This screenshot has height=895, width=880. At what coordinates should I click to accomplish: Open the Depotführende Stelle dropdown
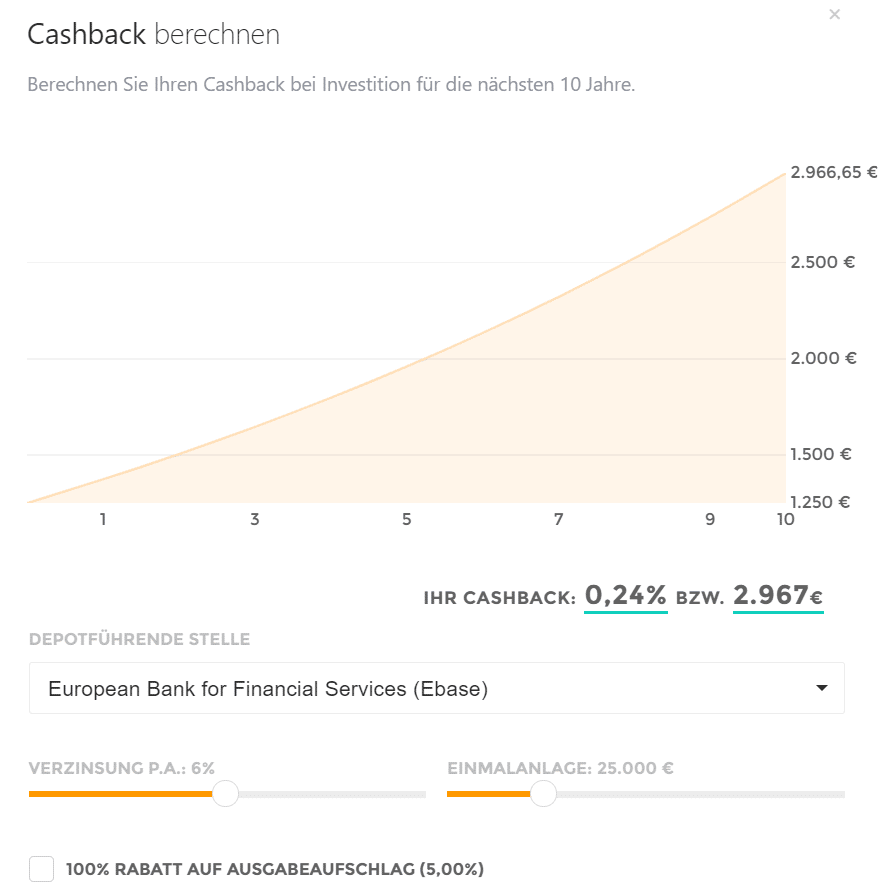[436, 688]
